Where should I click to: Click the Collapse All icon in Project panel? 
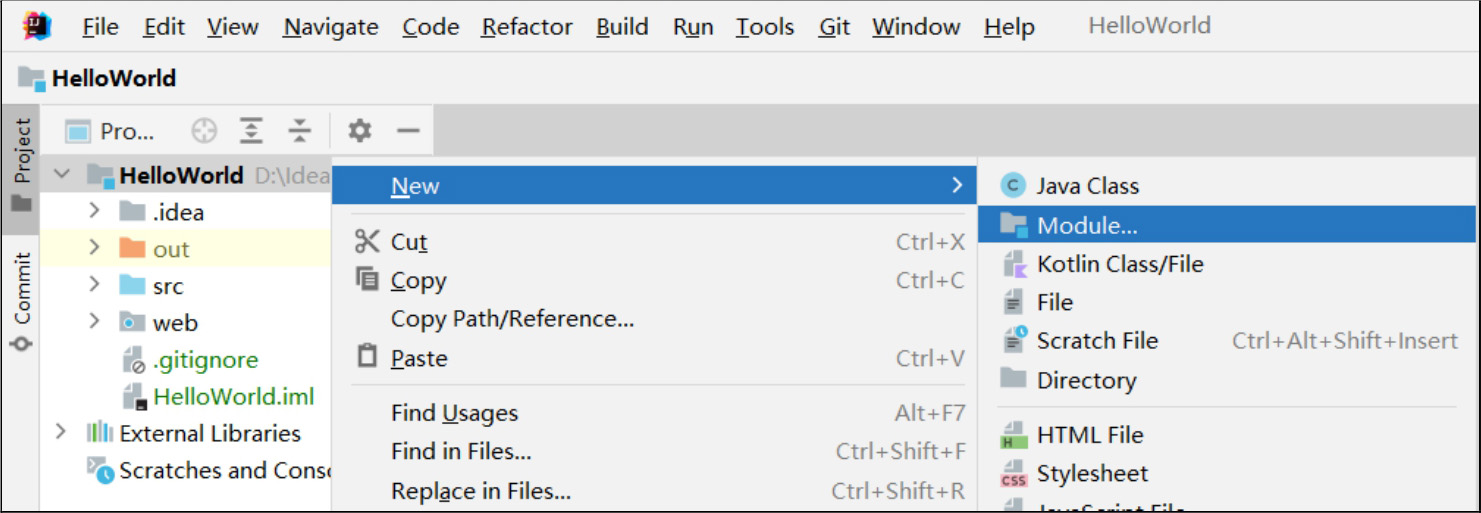click(x=299, y=131)
